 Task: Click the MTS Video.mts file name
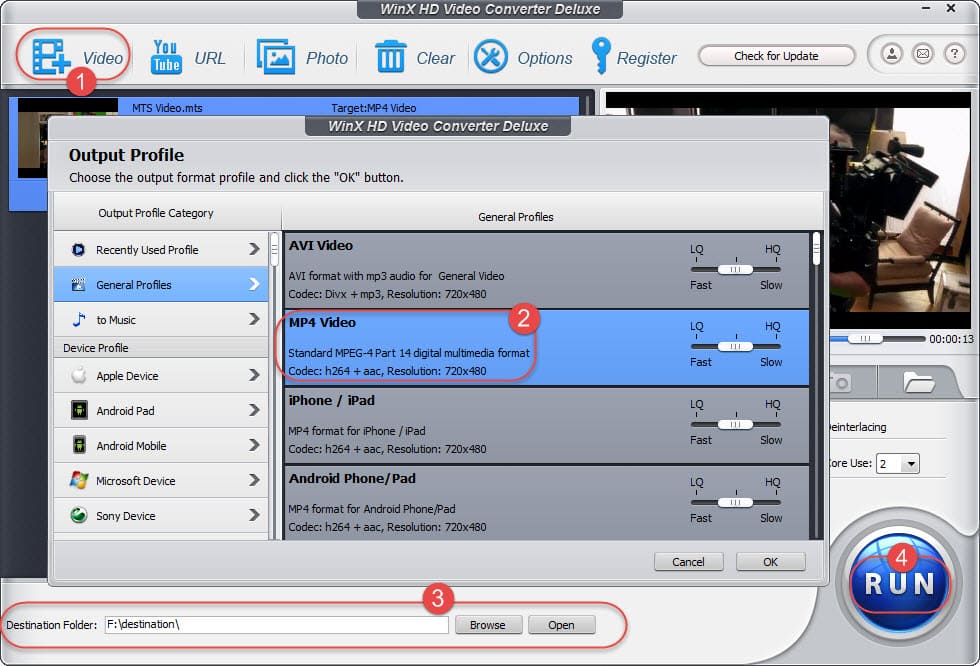click(x=167, y=108)
